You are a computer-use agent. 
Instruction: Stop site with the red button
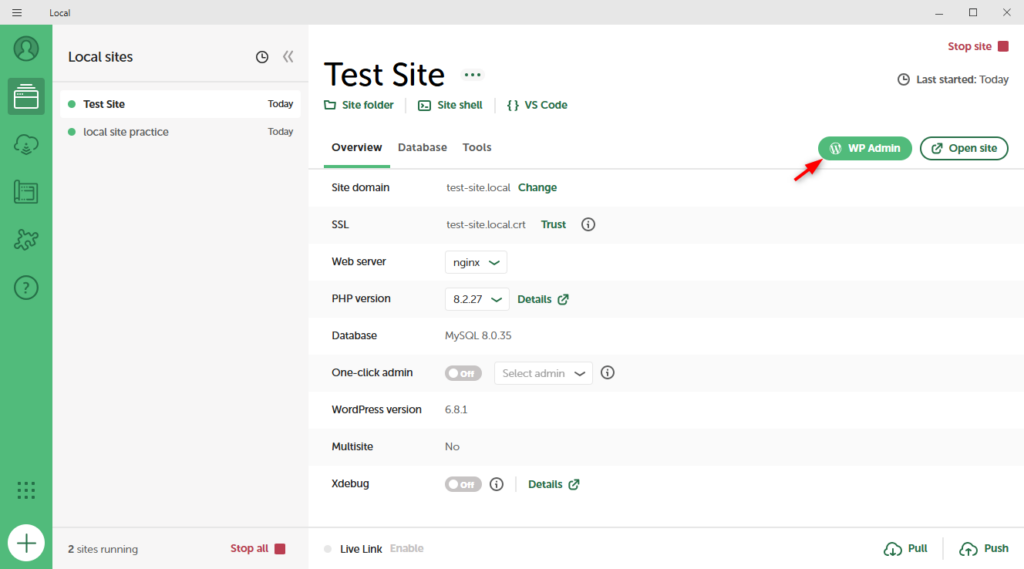[x=978, y=46]
